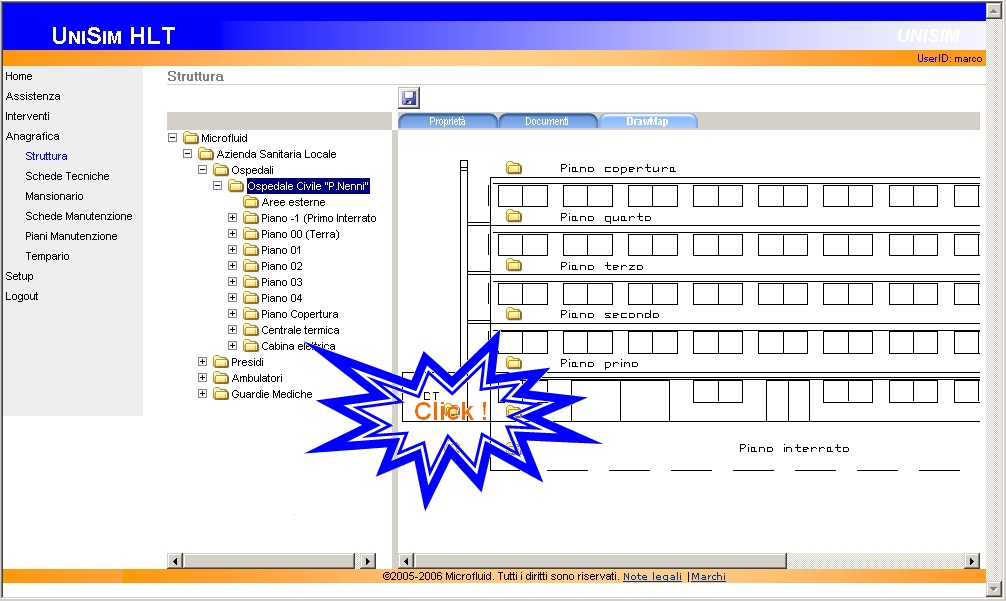The width and height of the screenshot is (1006, 601).
Task: Expand the Piano Copertura node
Action: point(232,314)
